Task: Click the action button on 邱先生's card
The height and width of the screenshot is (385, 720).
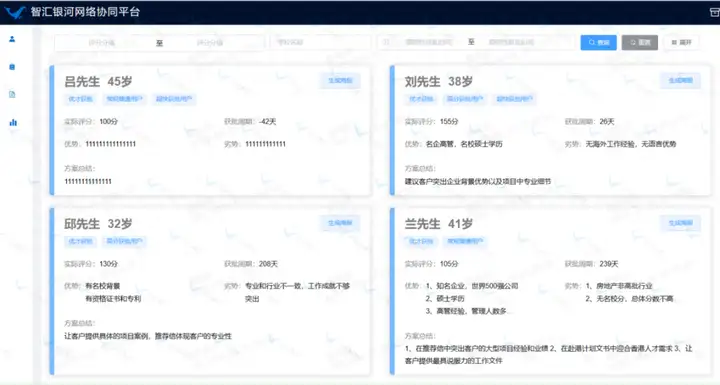Action: pos(340,223)
